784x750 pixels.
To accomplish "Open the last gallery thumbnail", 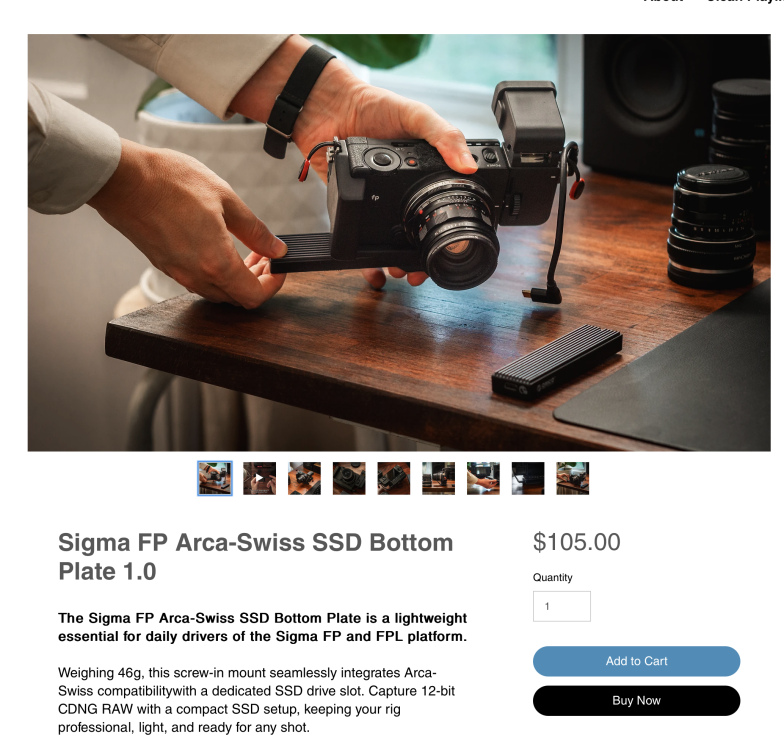I will [572, 478].
